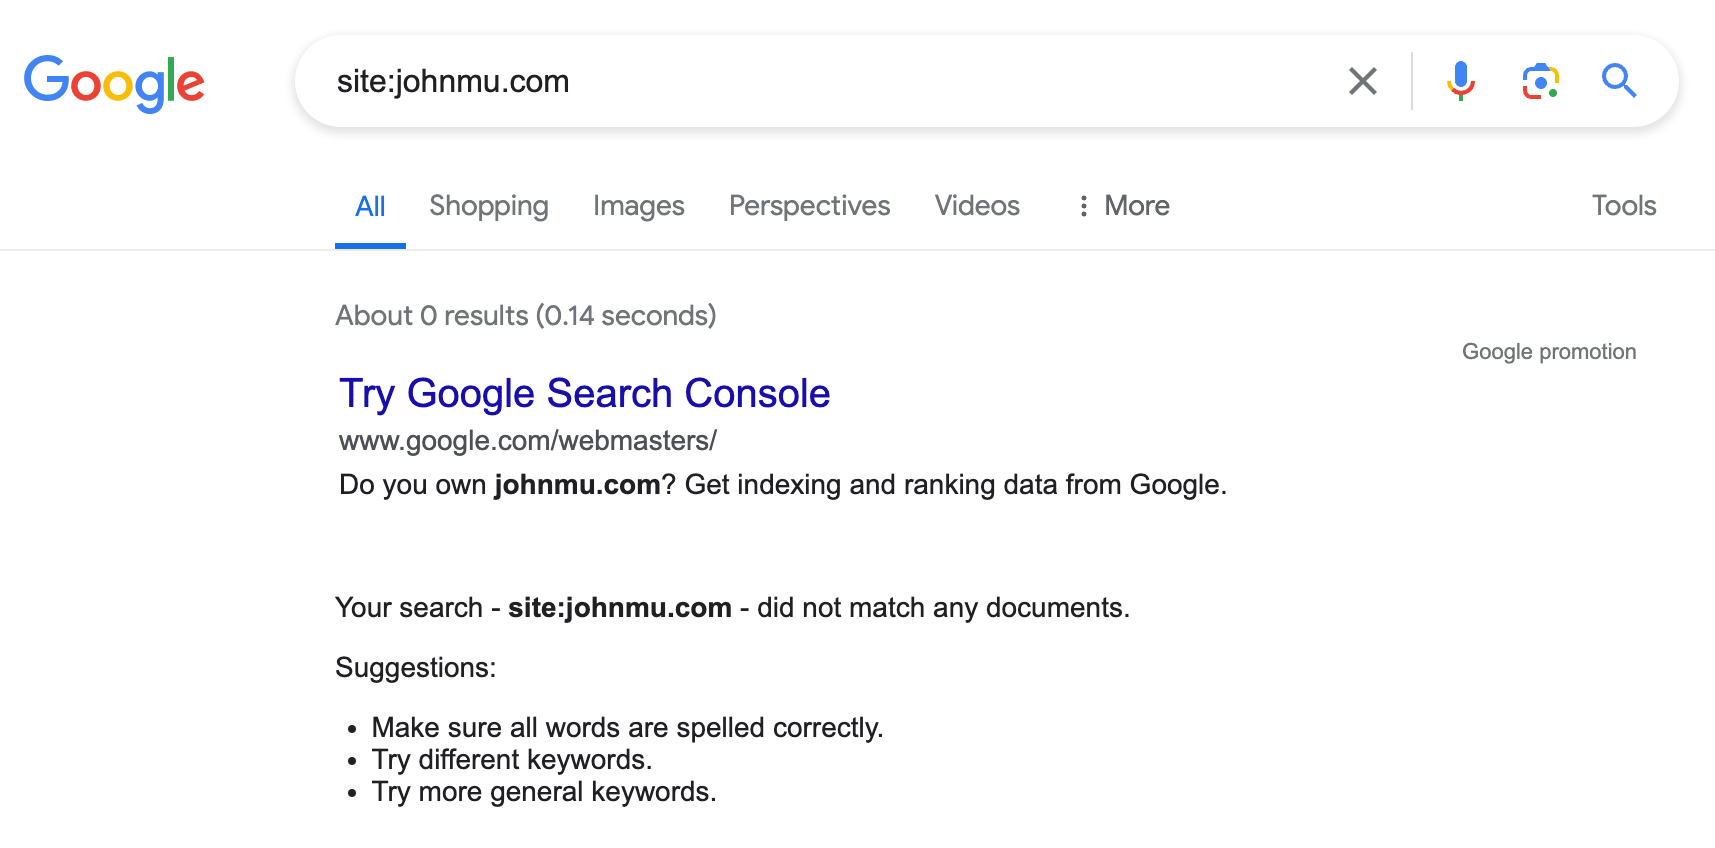The height and width of the screenshot is (848, 1715).
Task: Click the www.google.com/webmasters/ URL
Action: click(x=528, y=441)
